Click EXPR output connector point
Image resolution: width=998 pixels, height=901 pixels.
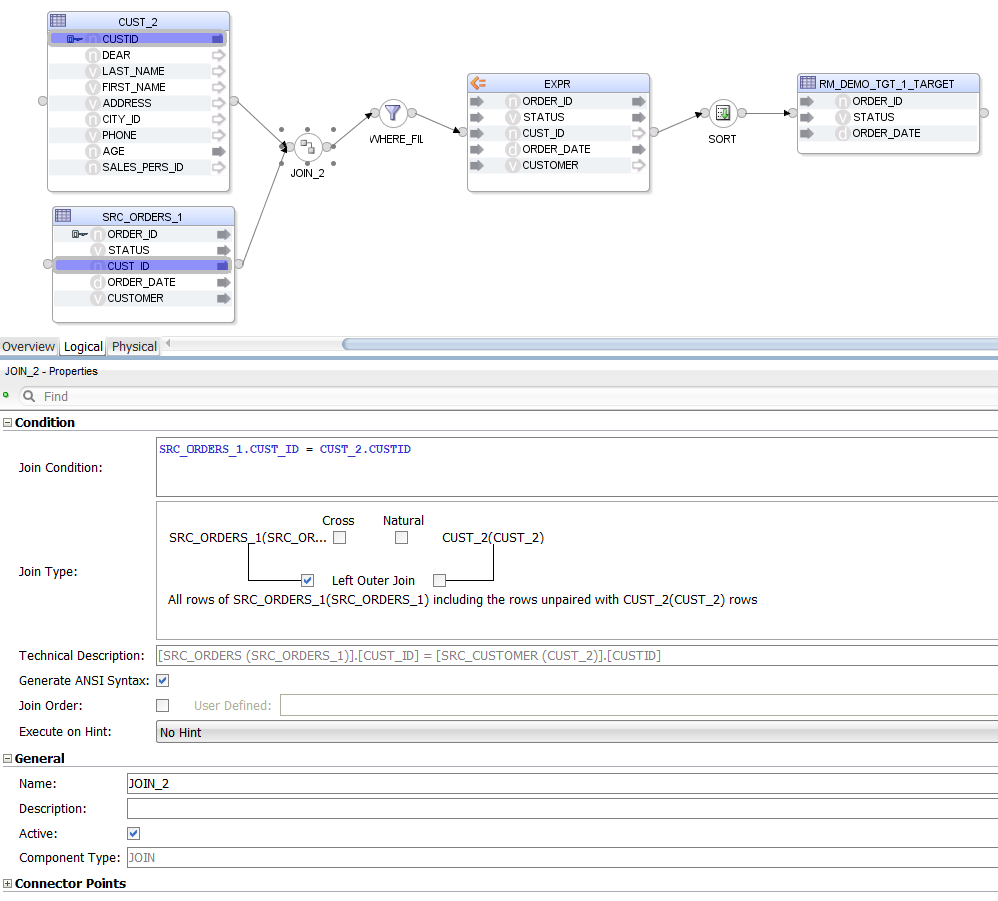pyautogui.click(x=654, y=132)
